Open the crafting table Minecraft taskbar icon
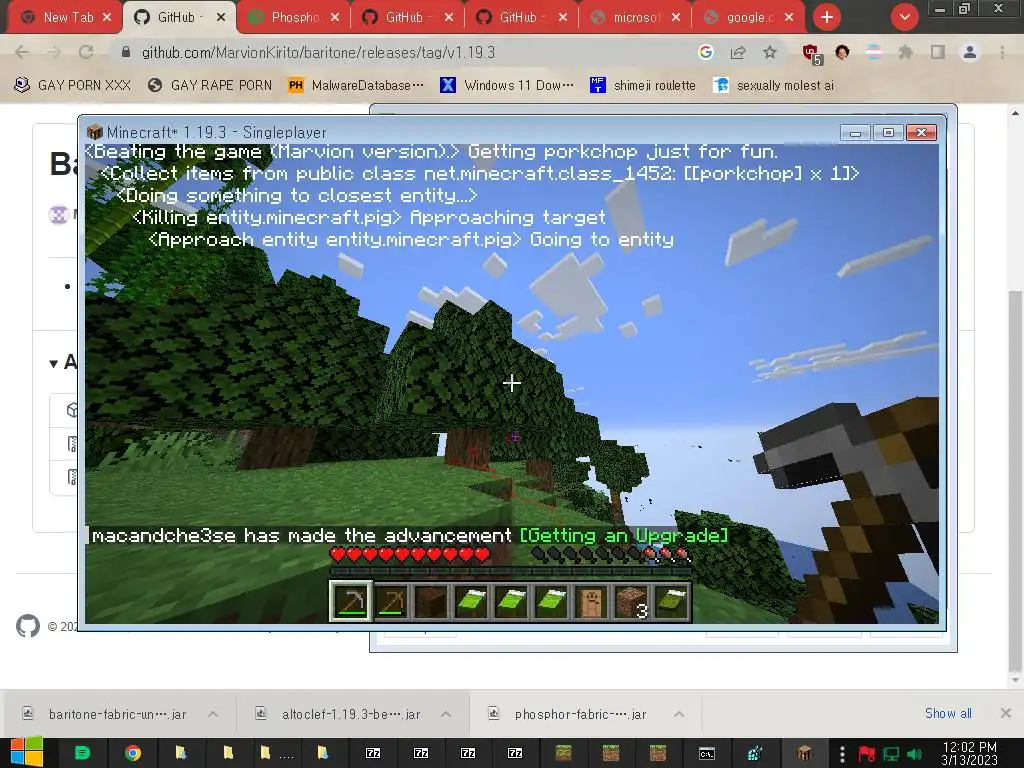 pos(805,753)
